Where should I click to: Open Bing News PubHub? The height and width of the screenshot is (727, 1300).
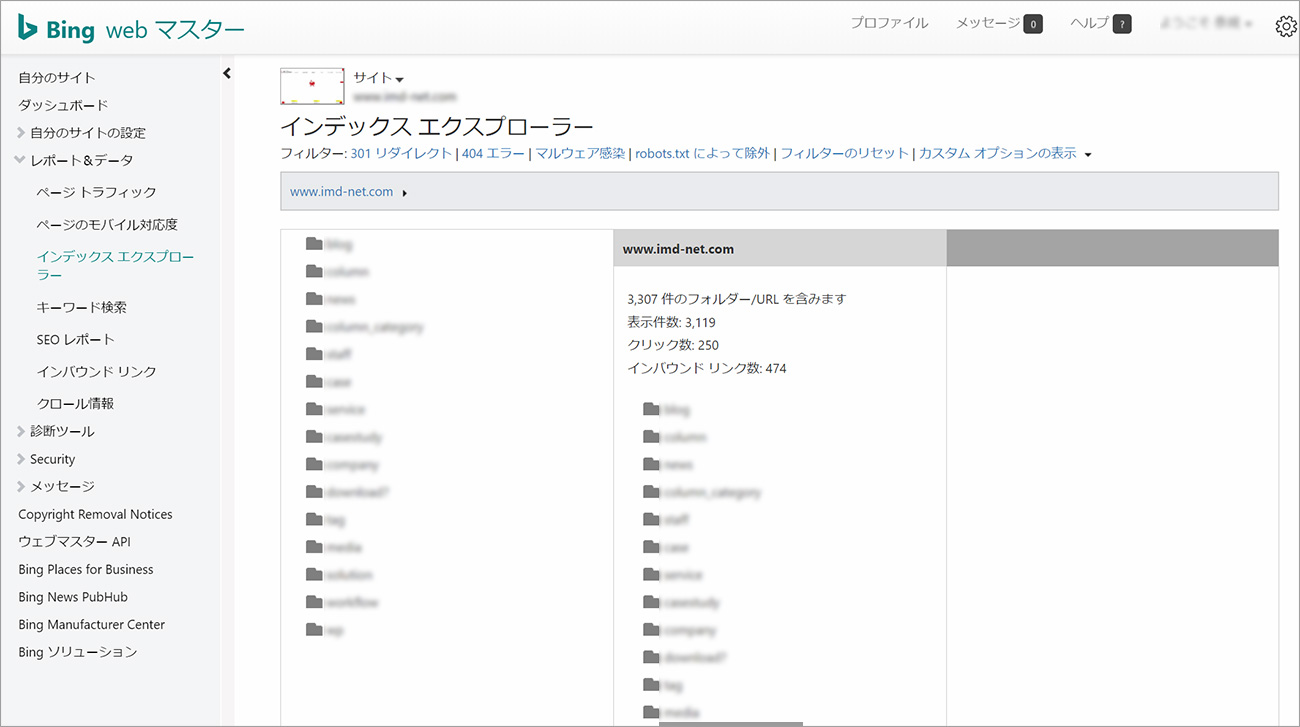(x=73, y=597)
